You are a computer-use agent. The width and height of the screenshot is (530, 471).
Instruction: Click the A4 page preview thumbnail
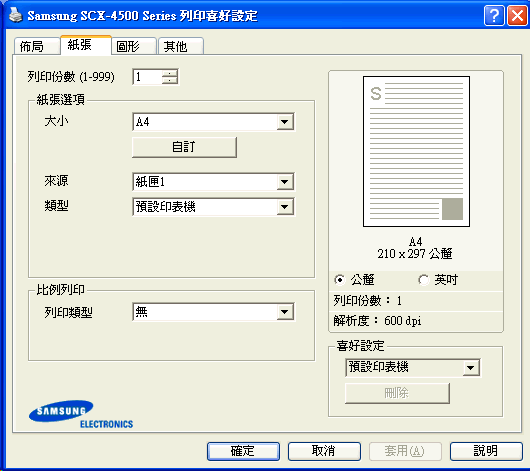(416, 151)
